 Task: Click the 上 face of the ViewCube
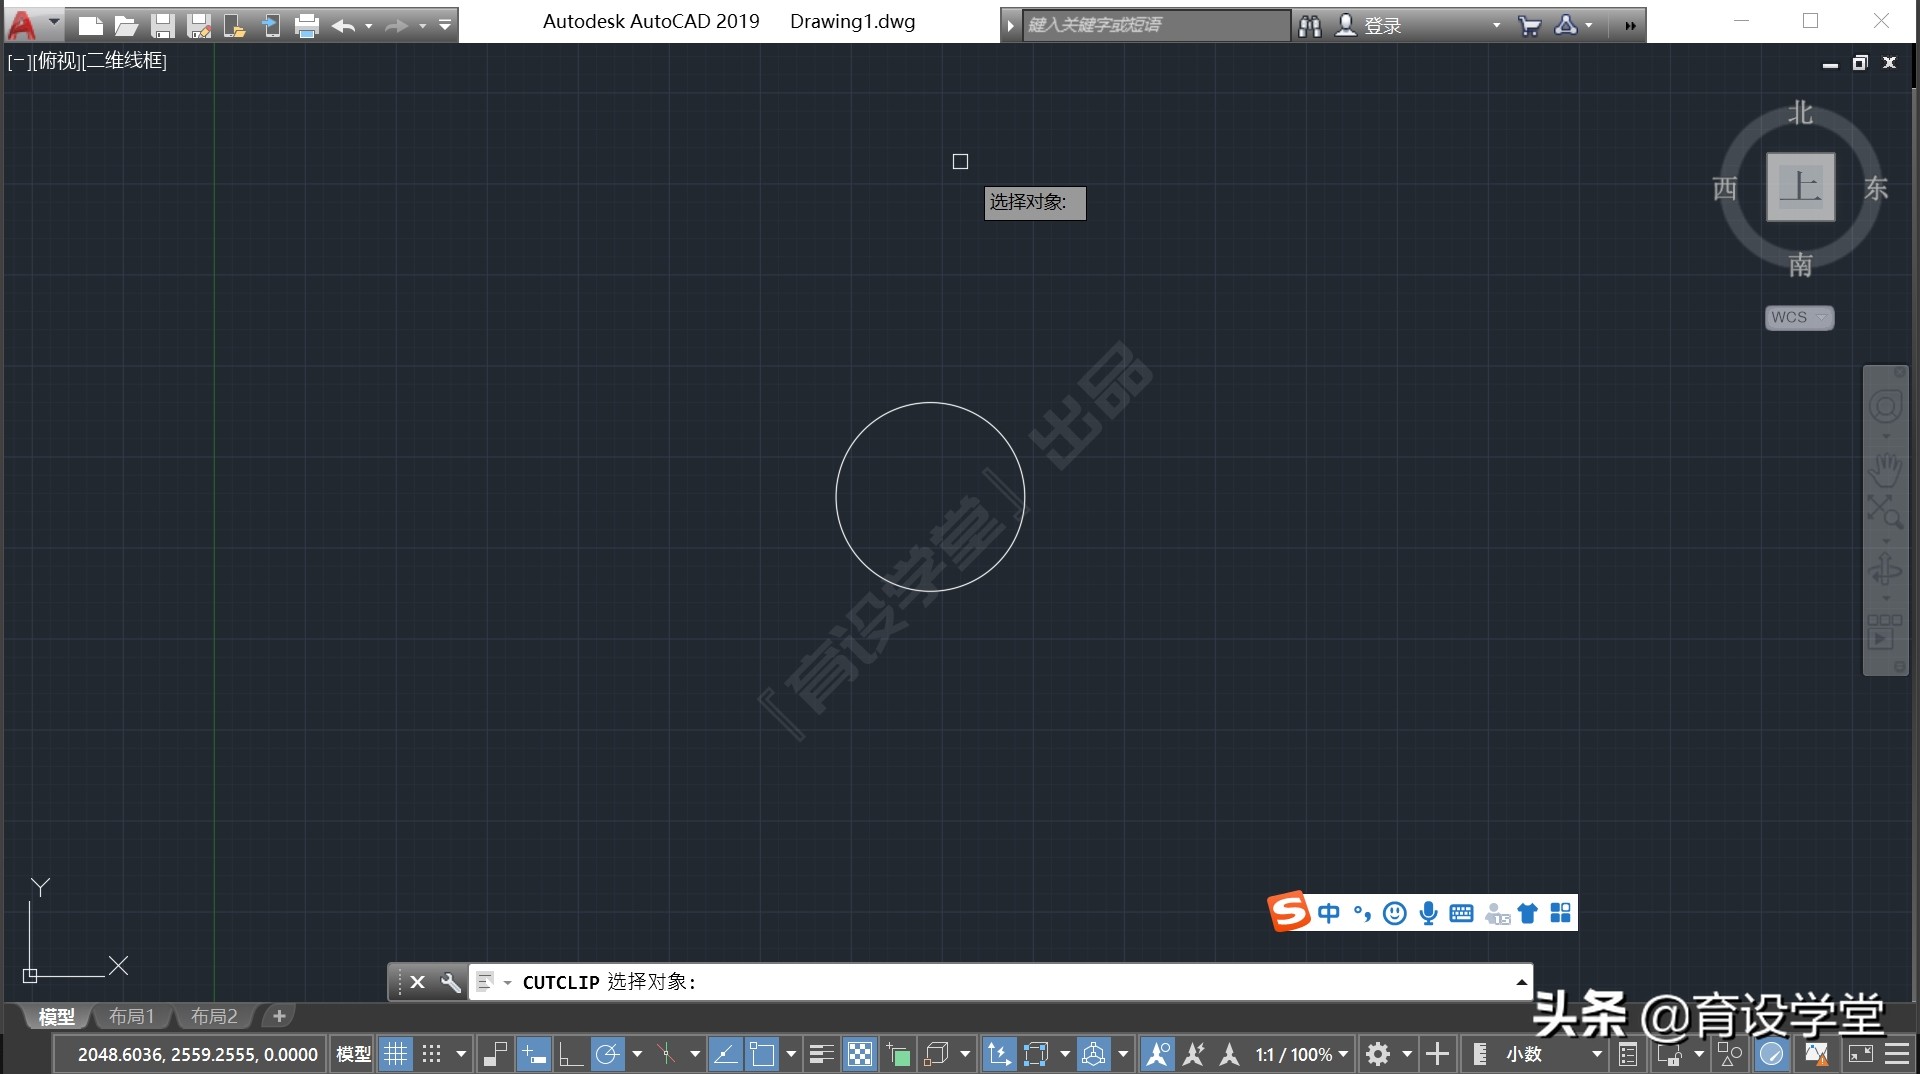pos(1800,187)
